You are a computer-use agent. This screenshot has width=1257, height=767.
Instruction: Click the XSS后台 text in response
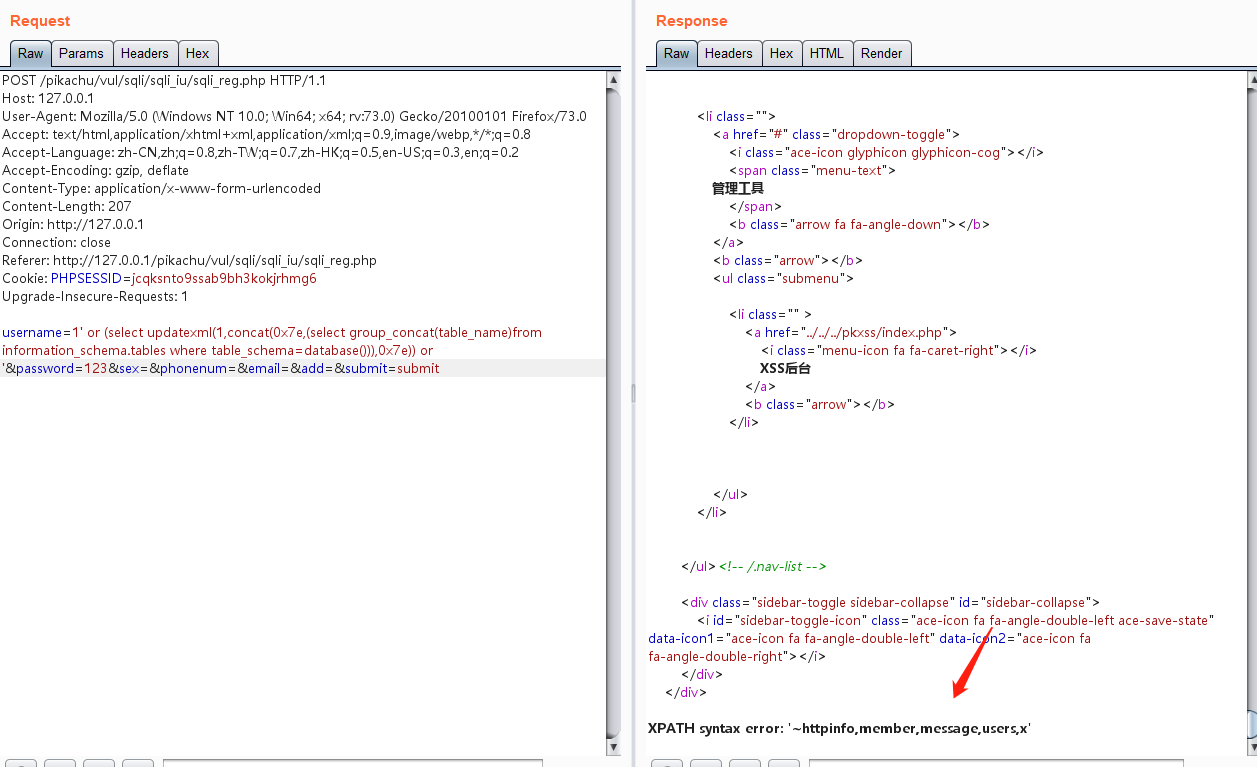coord(785,368)
